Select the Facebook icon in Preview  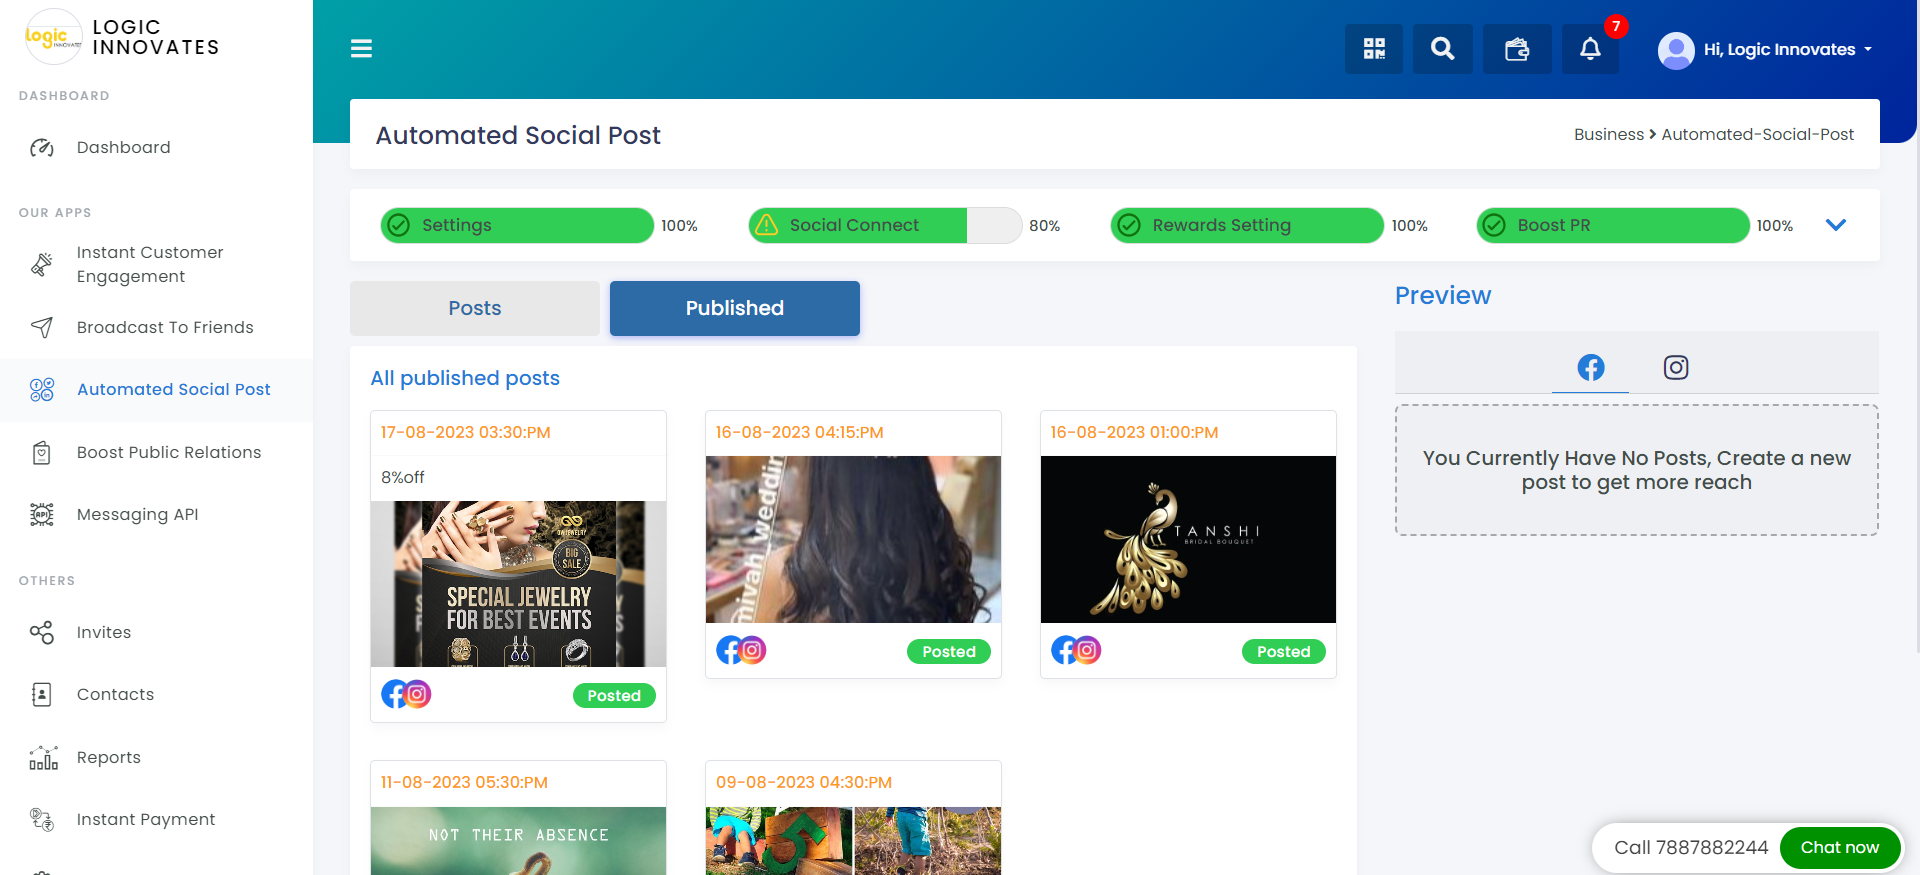click(x=1591, y=368)
